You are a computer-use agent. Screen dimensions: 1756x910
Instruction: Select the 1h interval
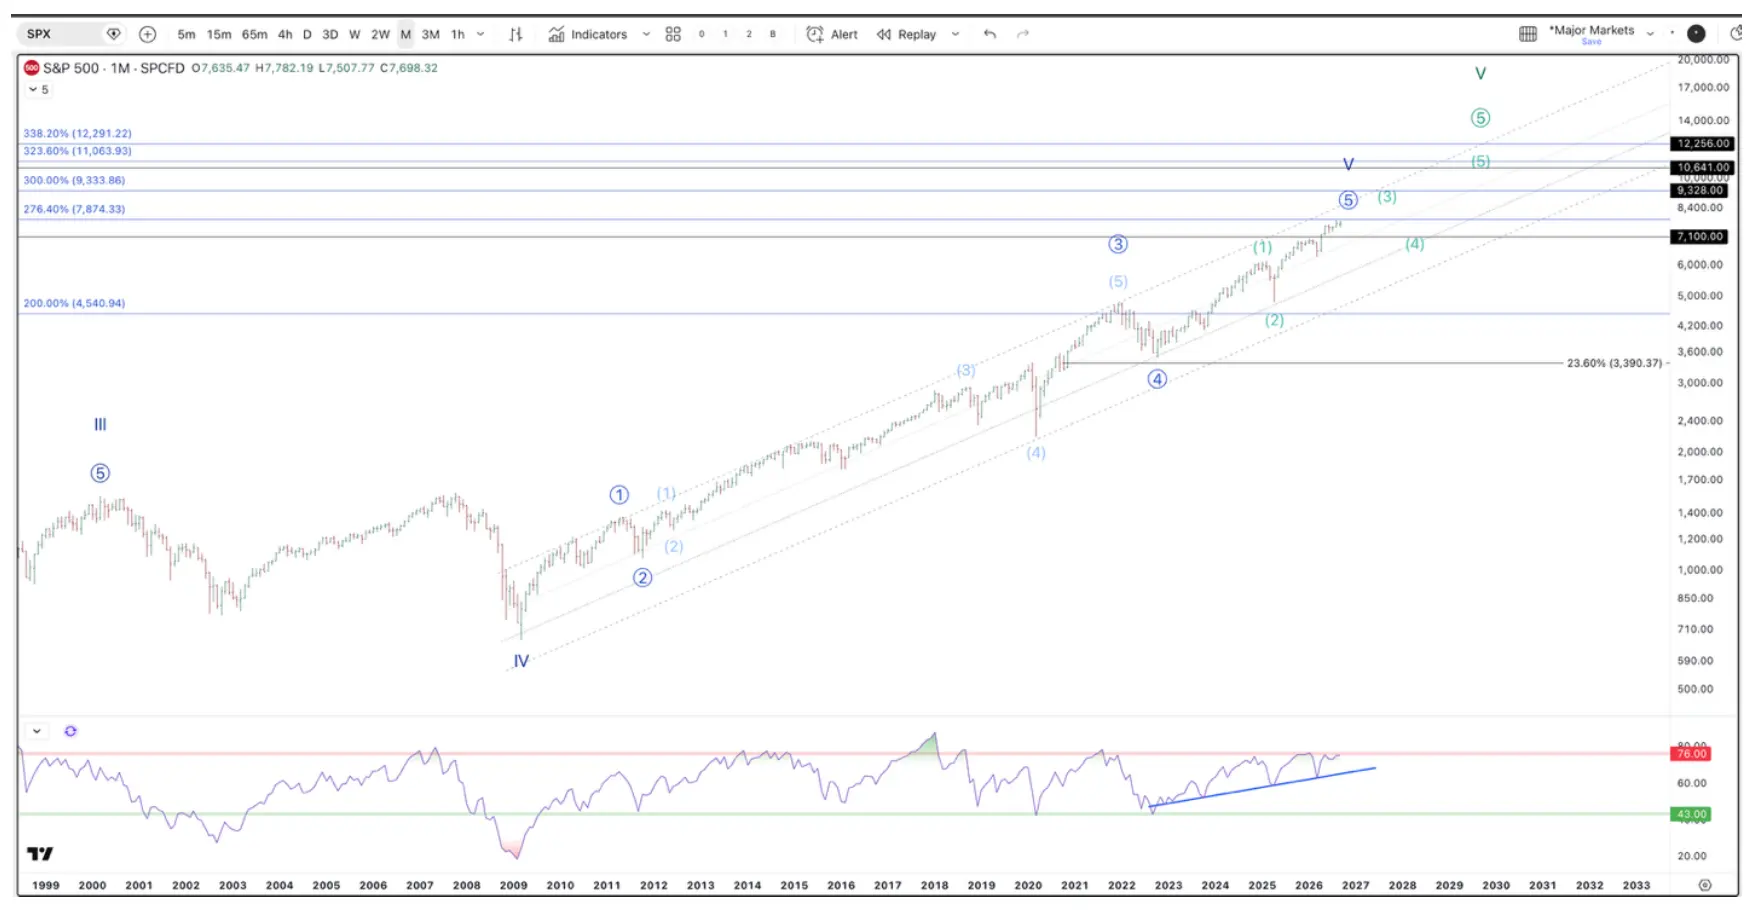pyautogui.click(x=458, y=34)
